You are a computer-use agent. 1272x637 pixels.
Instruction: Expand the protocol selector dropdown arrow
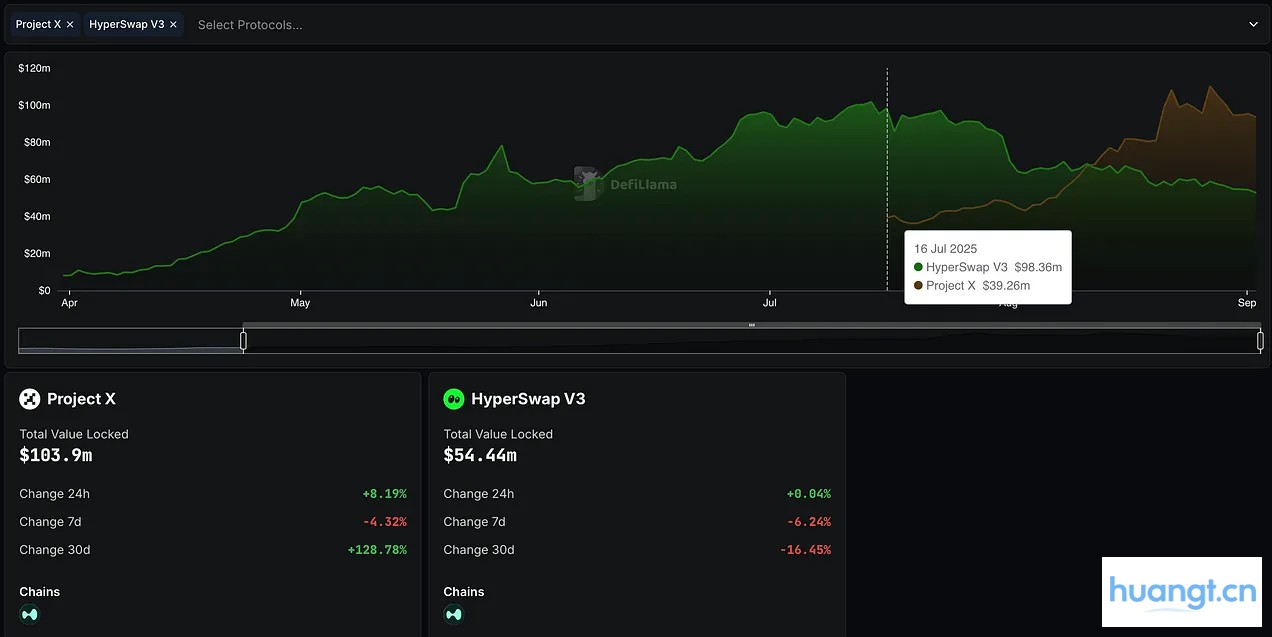tap(1253, 25)
